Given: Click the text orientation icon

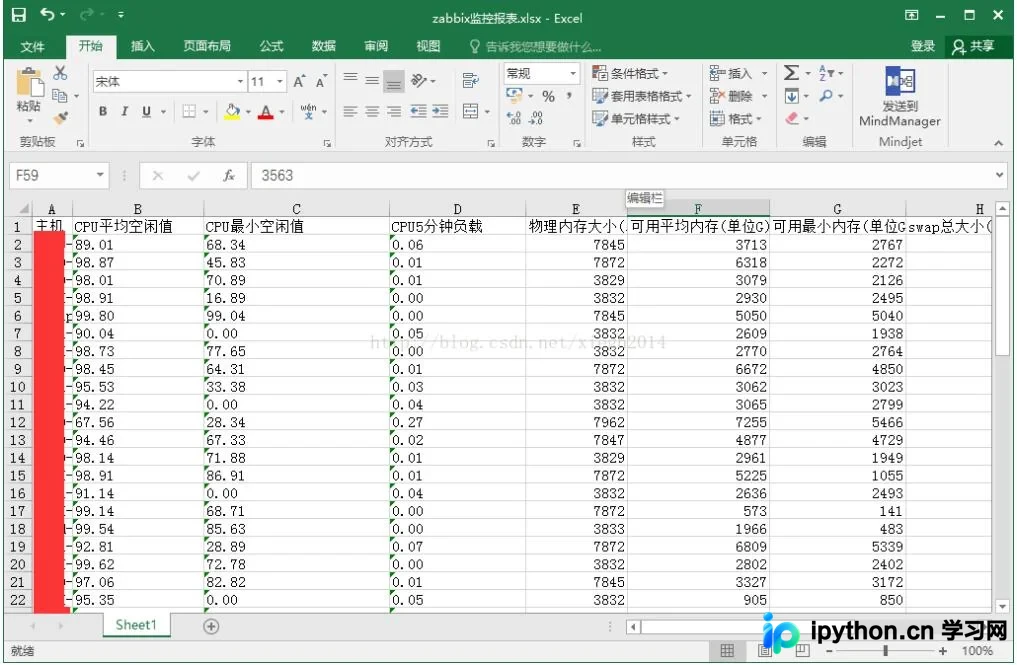Looking at the screenshot, I should 420,80.
